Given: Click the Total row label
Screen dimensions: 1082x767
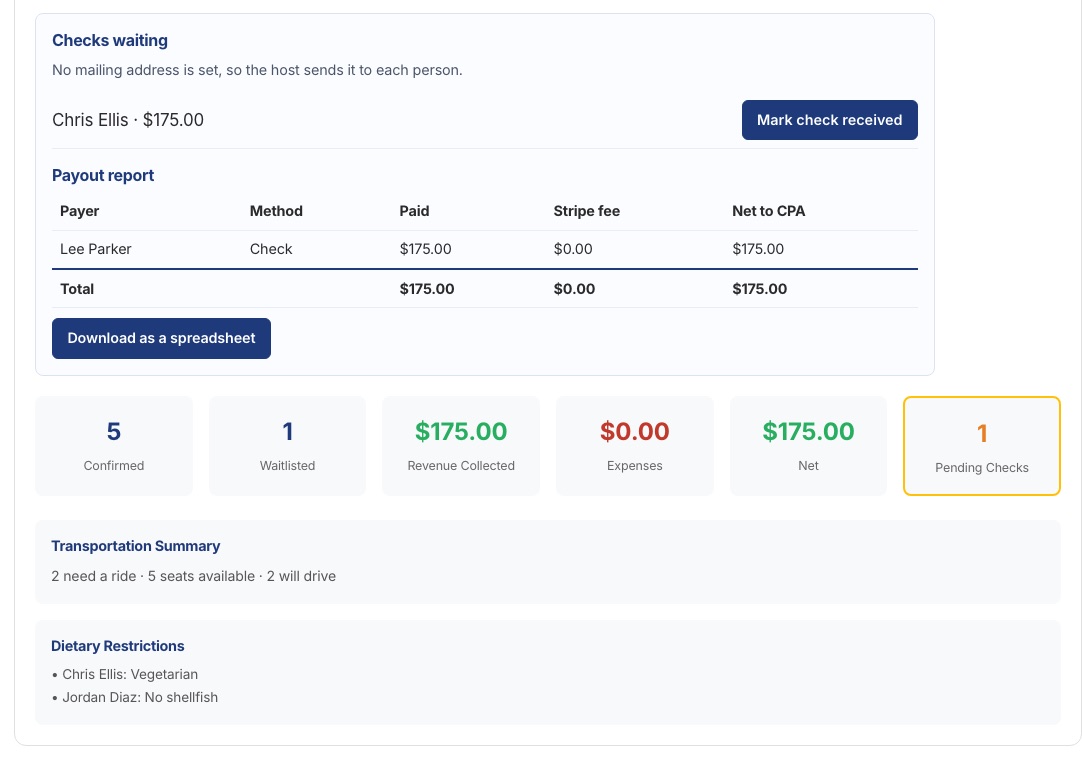Looking at the screenshot, I should tap(77, 289).
